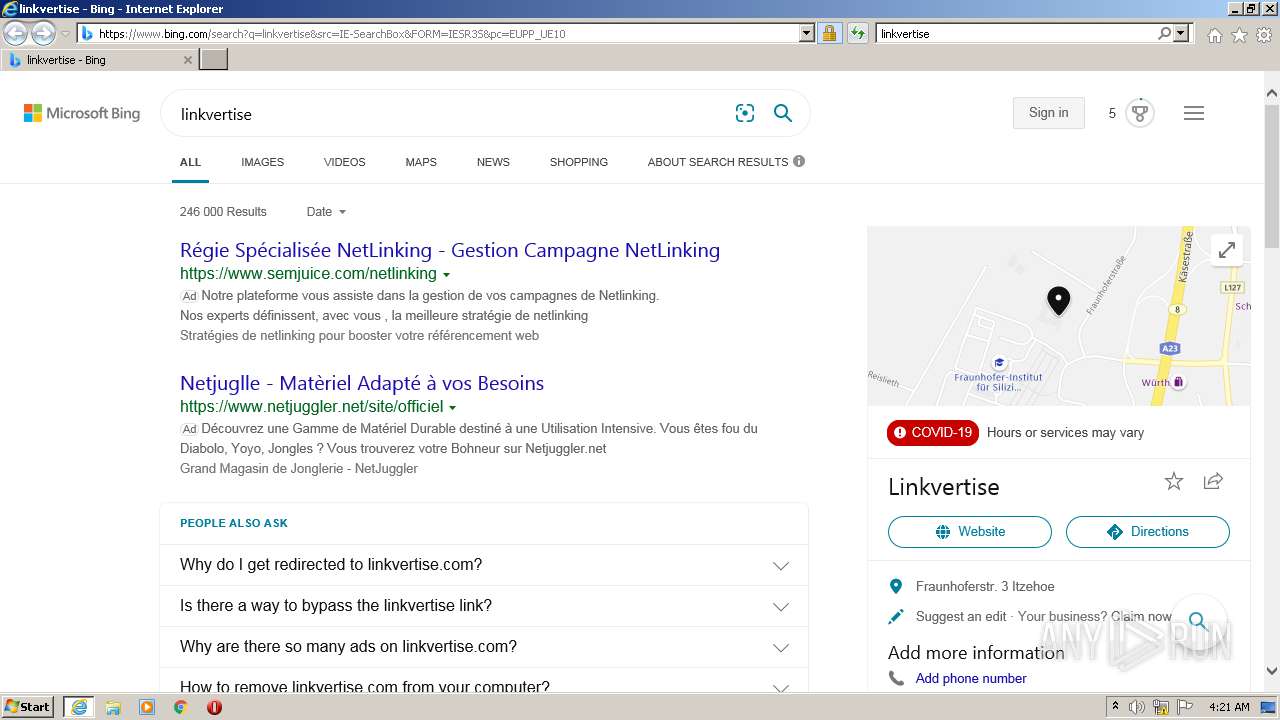Screen dimensions: 1280x720
Task: Click the scrollbar down arrow
Action: pos(1272,671)
